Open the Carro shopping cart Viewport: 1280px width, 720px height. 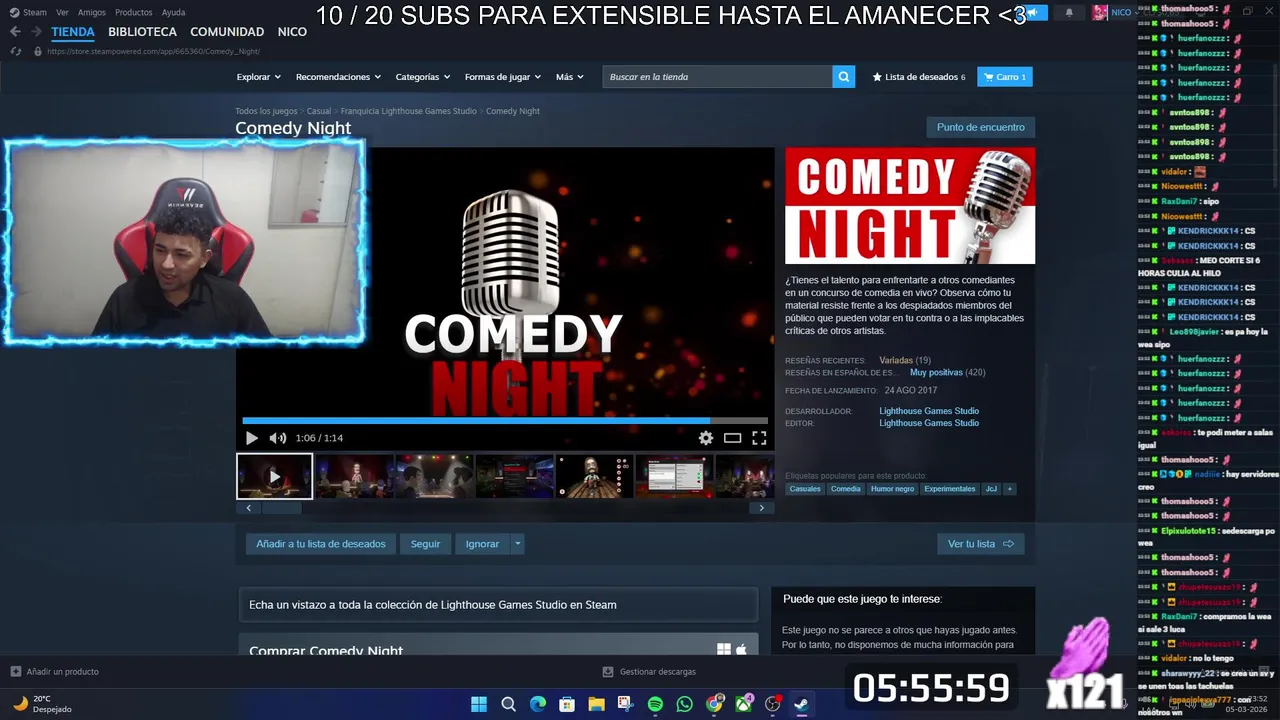pos(1005,77)
